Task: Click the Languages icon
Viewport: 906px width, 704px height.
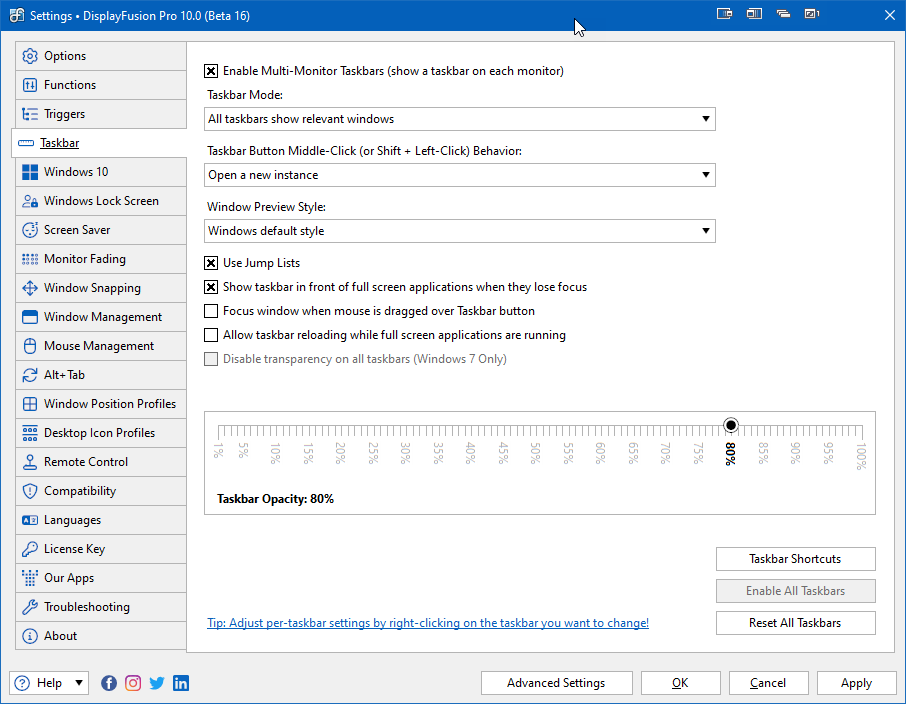Action: (29, 520)
